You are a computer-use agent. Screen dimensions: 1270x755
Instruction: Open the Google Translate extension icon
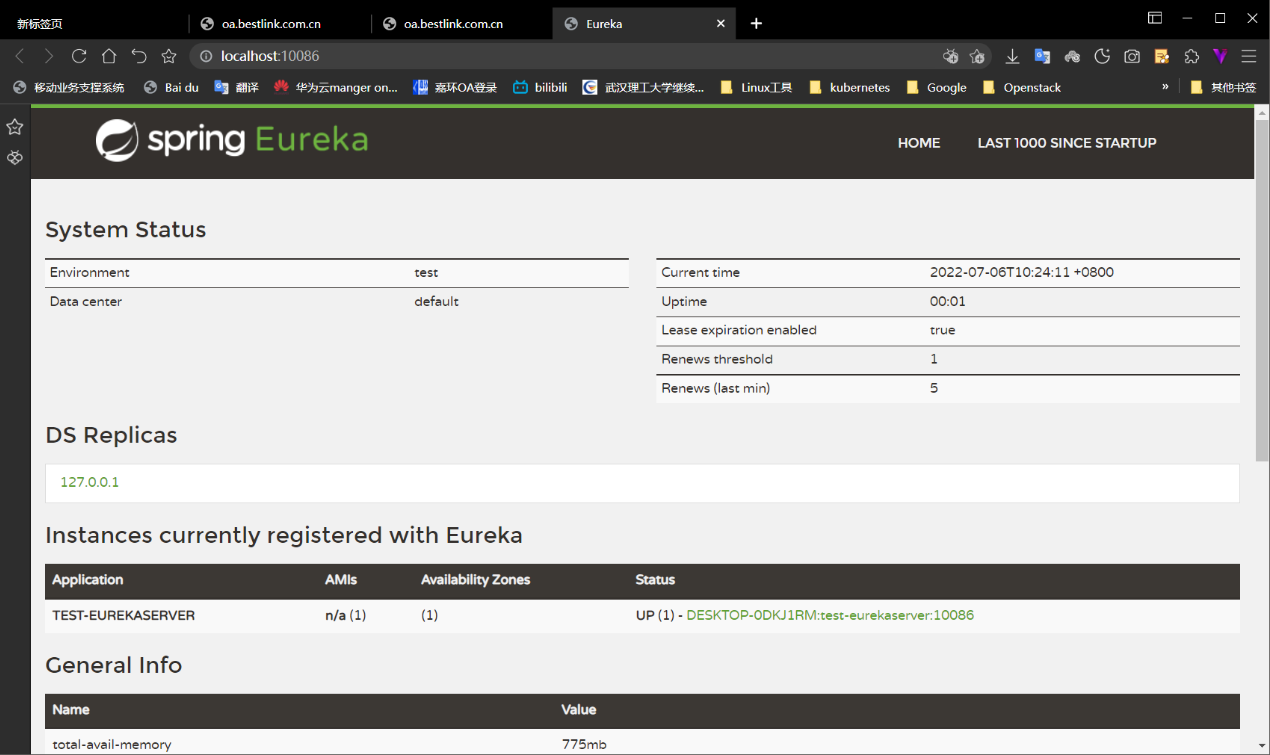pos(1042,56)
